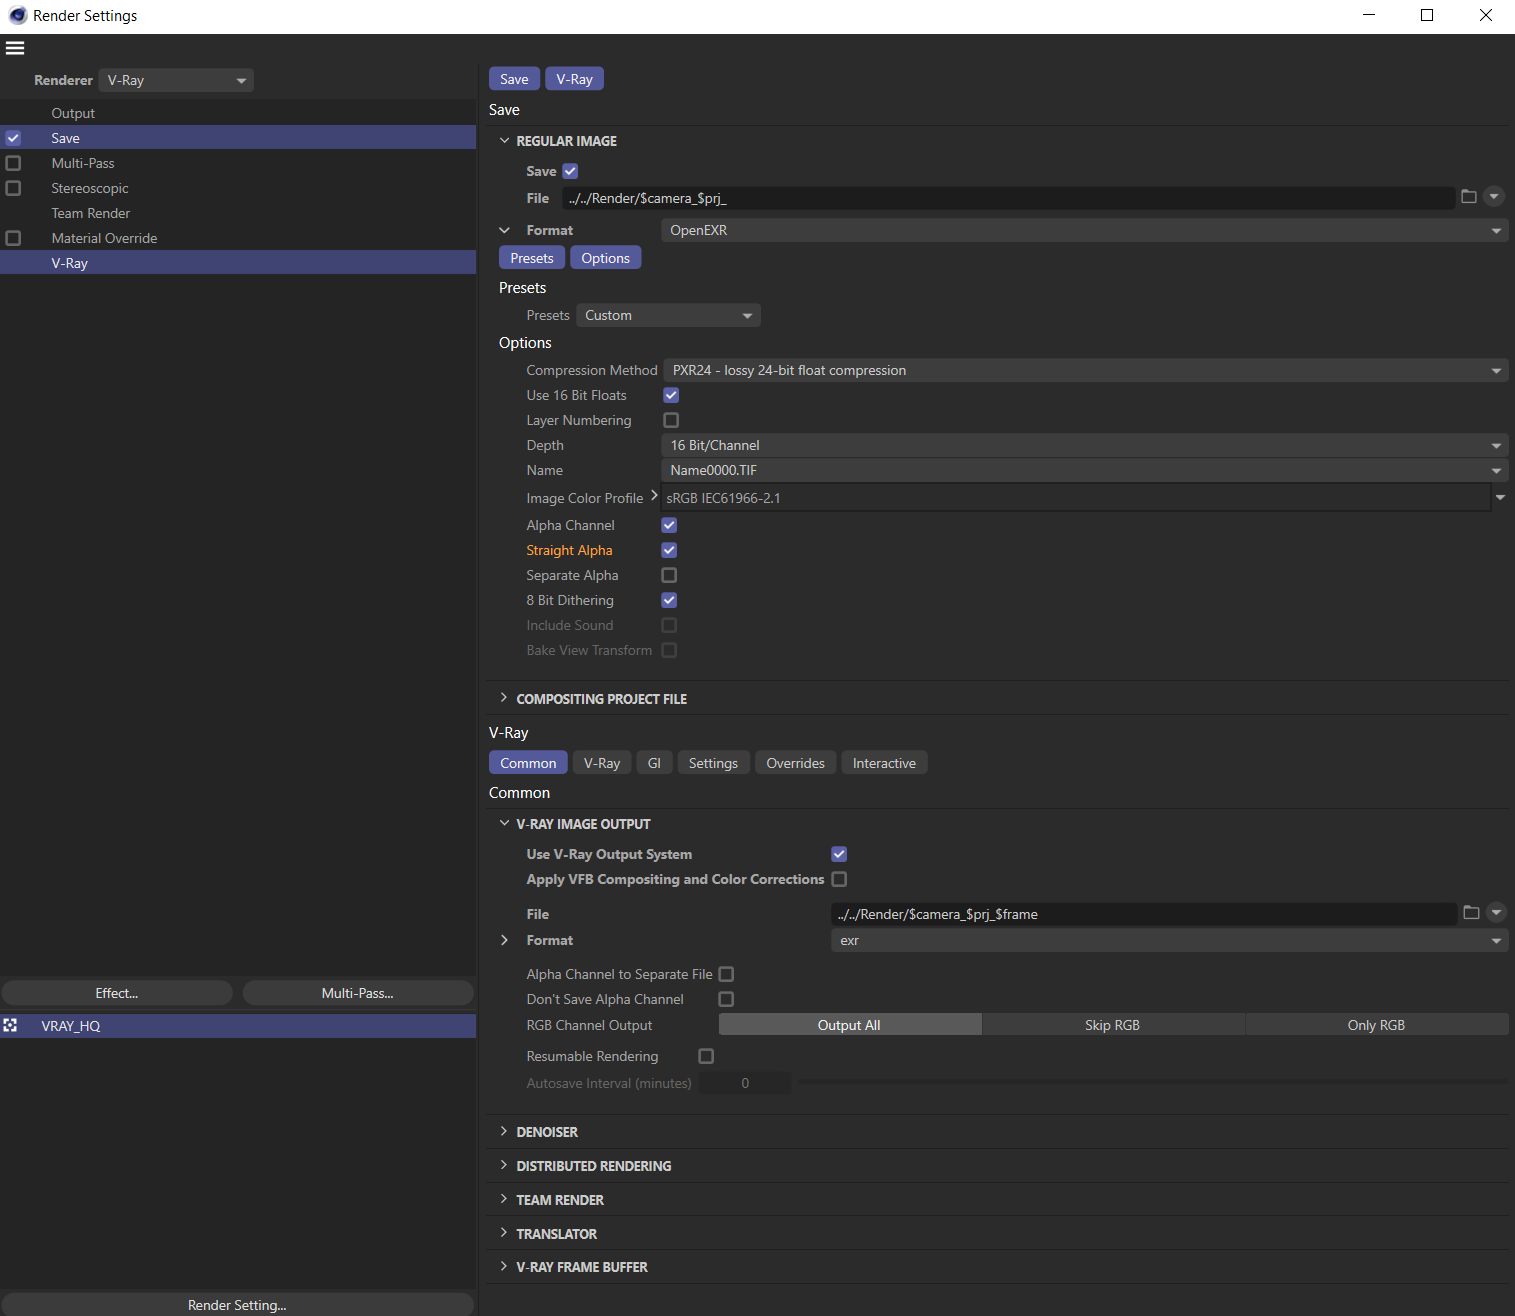Enable Don't Save Alpha Channel checkbox
Image resolution: width=1515 pixels, height=1316 pixels.
coord(726,999)
